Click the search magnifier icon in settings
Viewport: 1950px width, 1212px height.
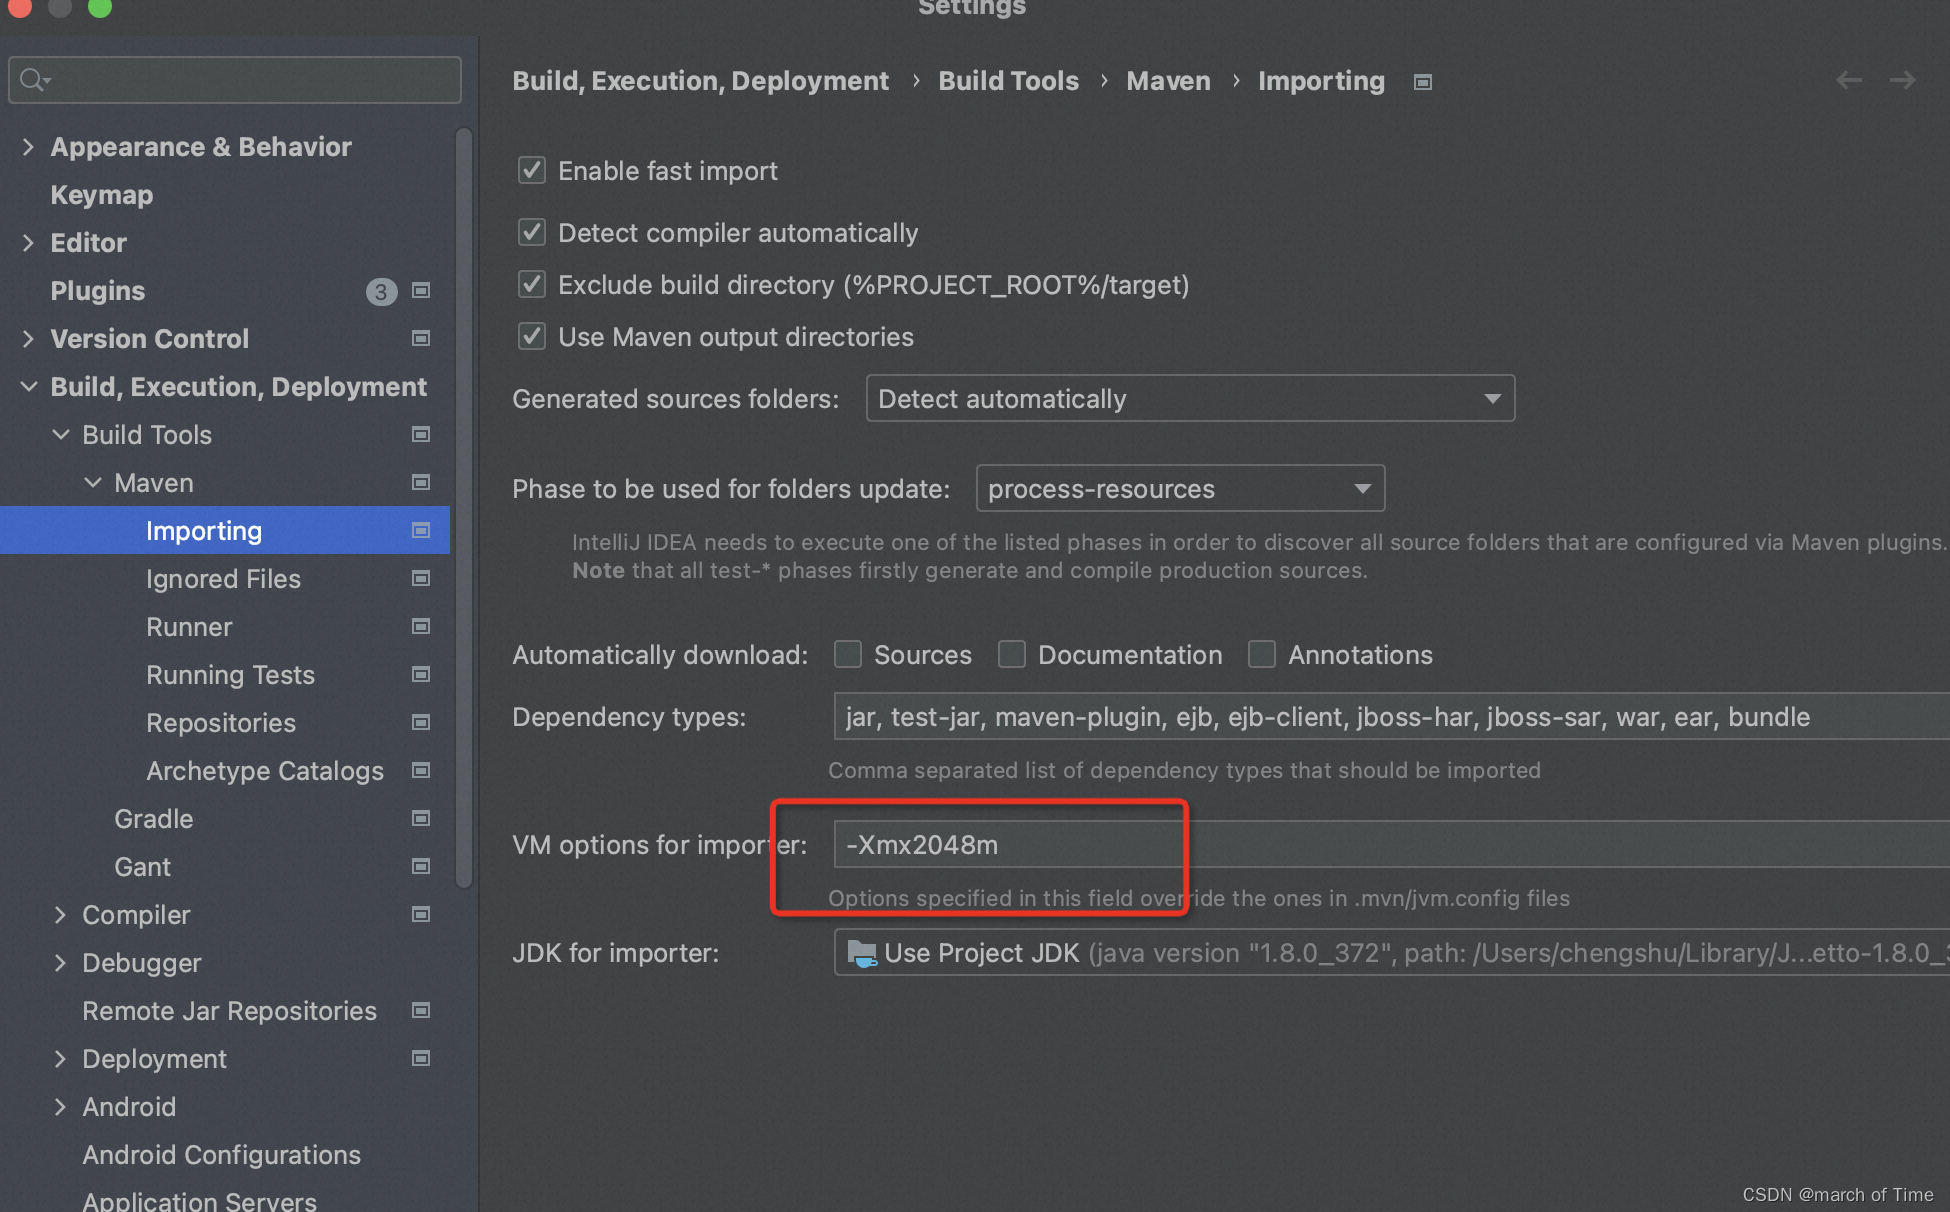tap(33, 80)
